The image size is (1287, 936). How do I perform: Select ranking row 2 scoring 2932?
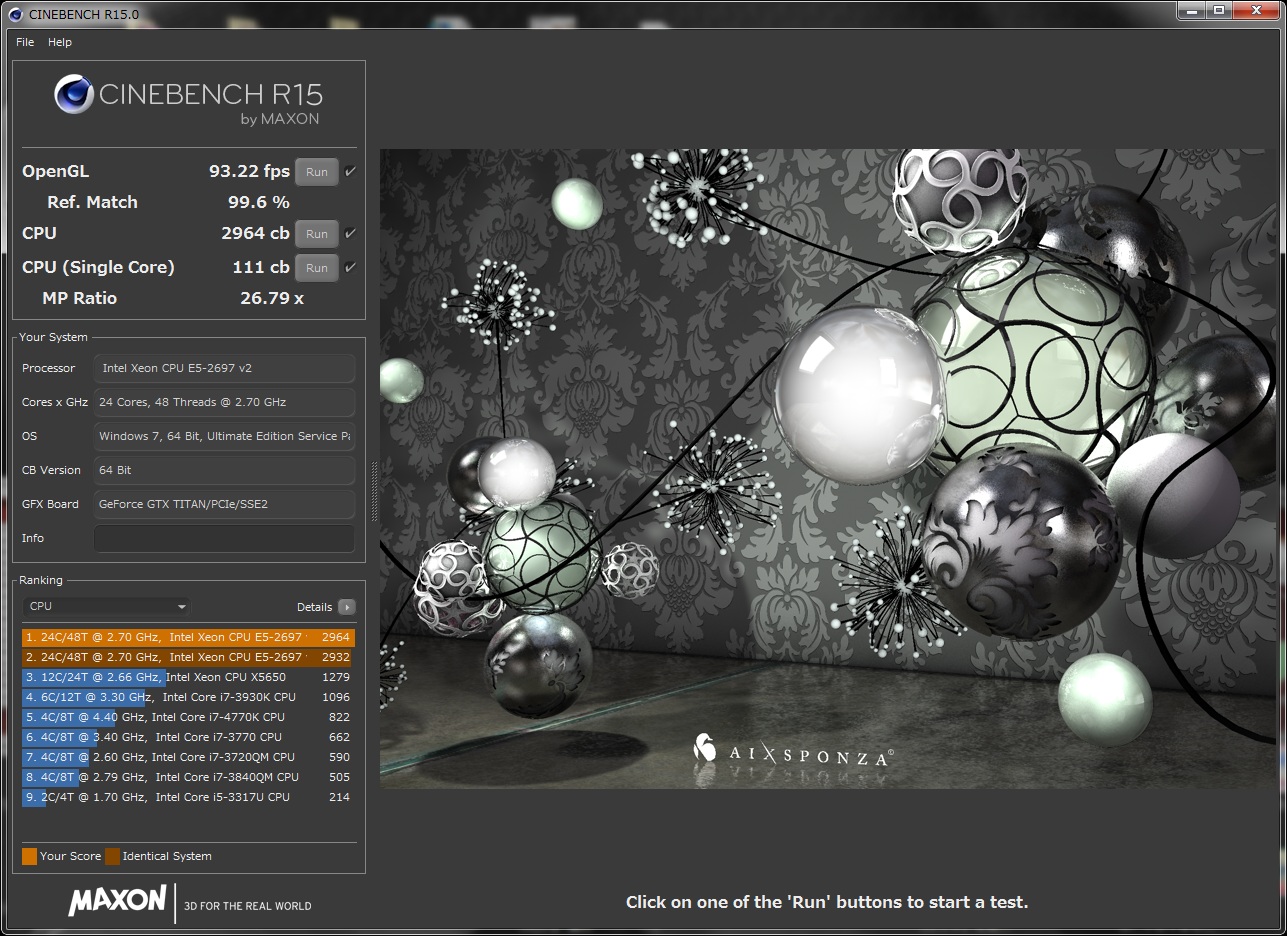point(188,657)
